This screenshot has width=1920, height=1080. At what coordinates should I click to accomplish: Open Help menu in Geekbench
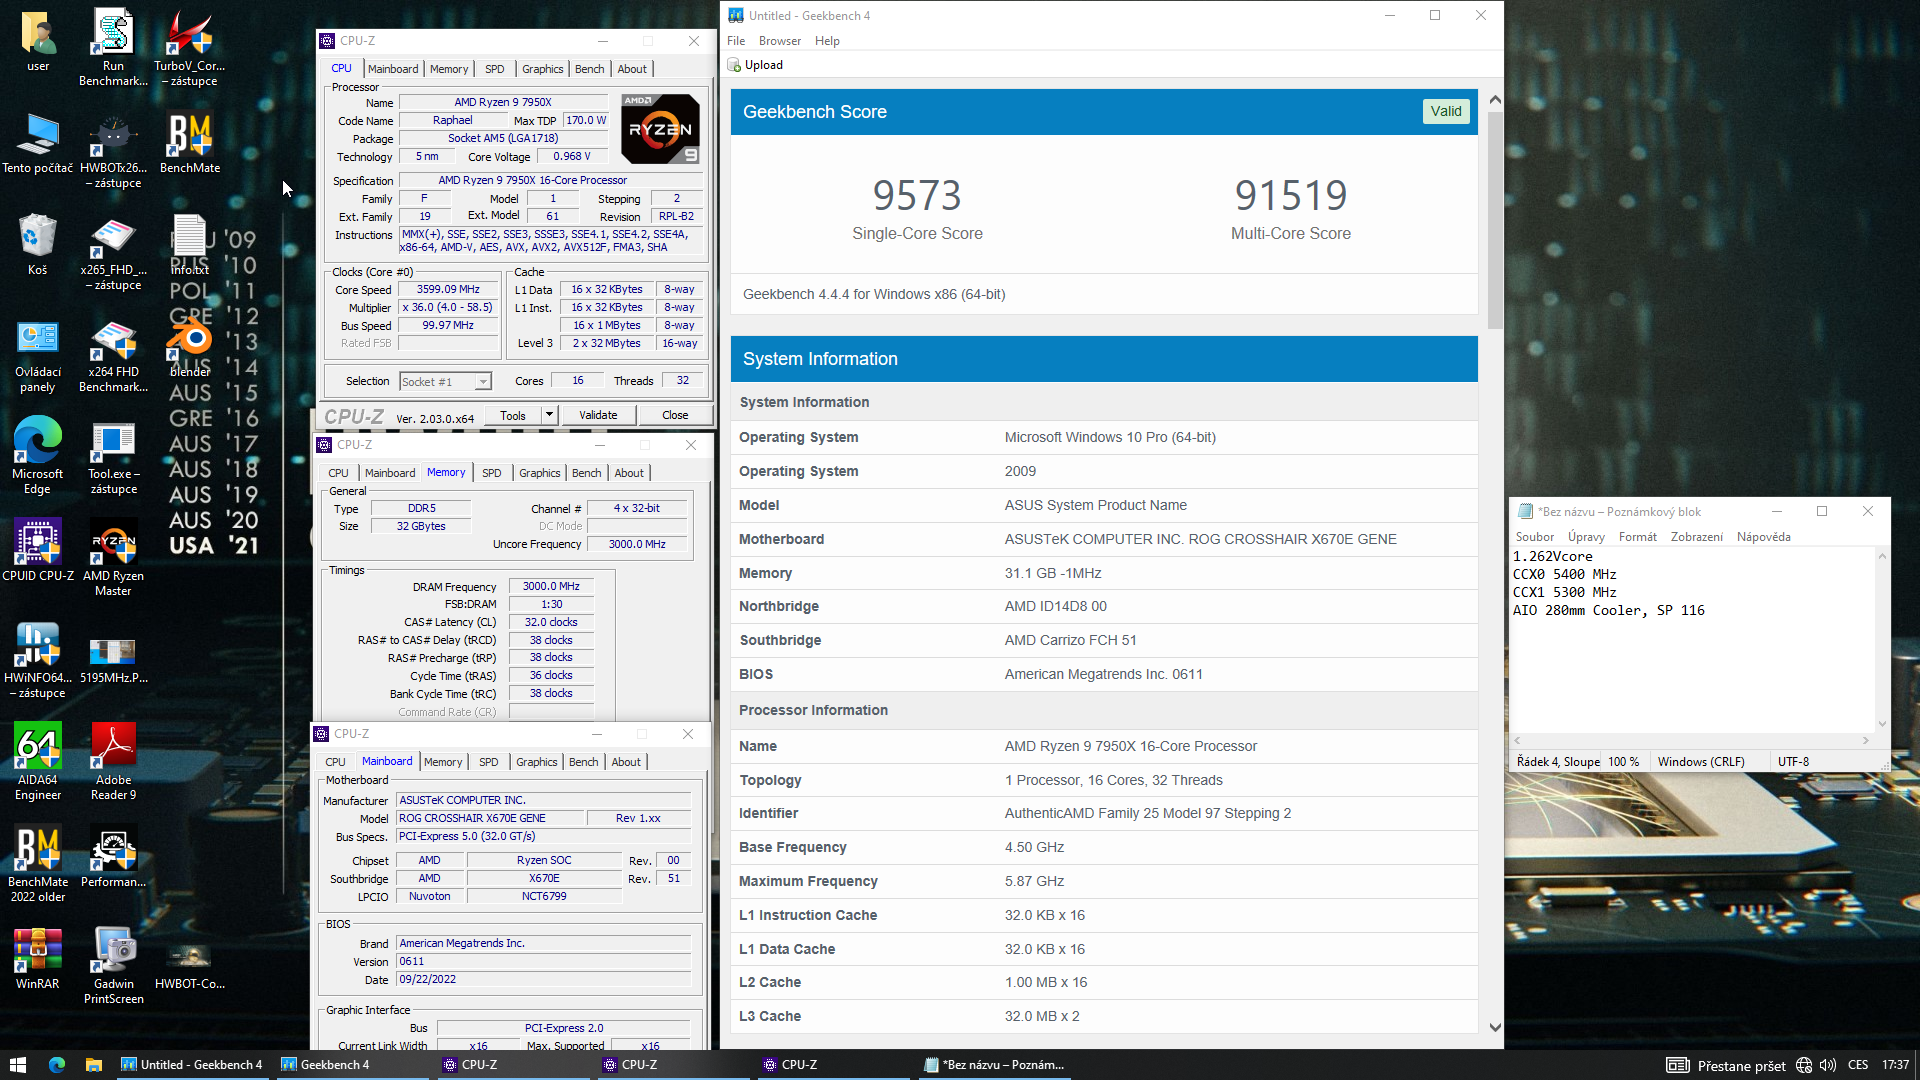[827, 41]
